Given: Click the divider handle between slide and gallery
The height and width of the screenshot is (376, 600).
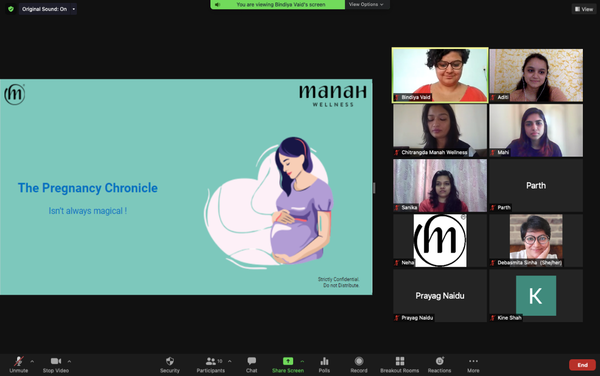Looking at the screenshot, I should click(374, 188).
